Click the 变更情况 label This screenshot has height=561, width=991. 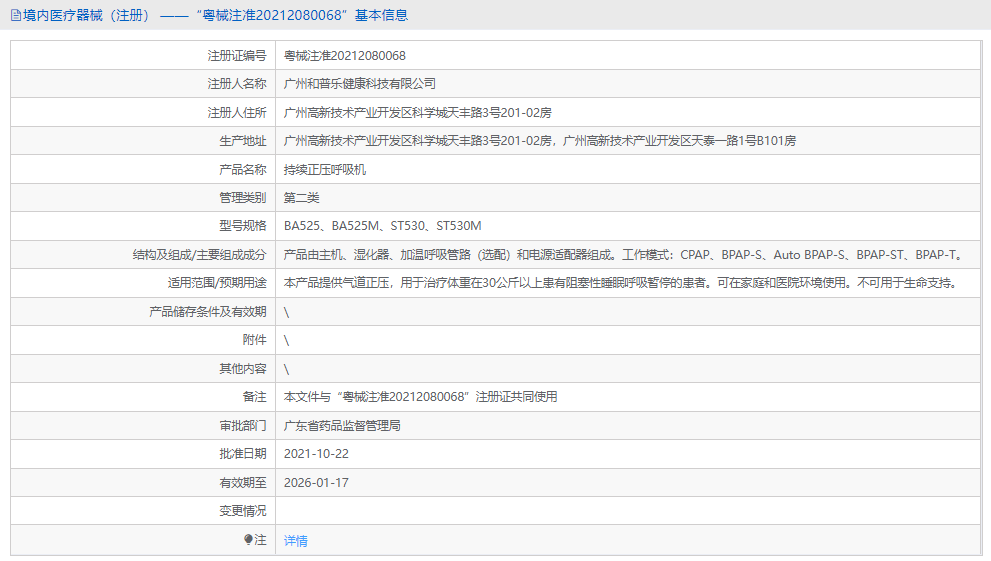point(243,510)
